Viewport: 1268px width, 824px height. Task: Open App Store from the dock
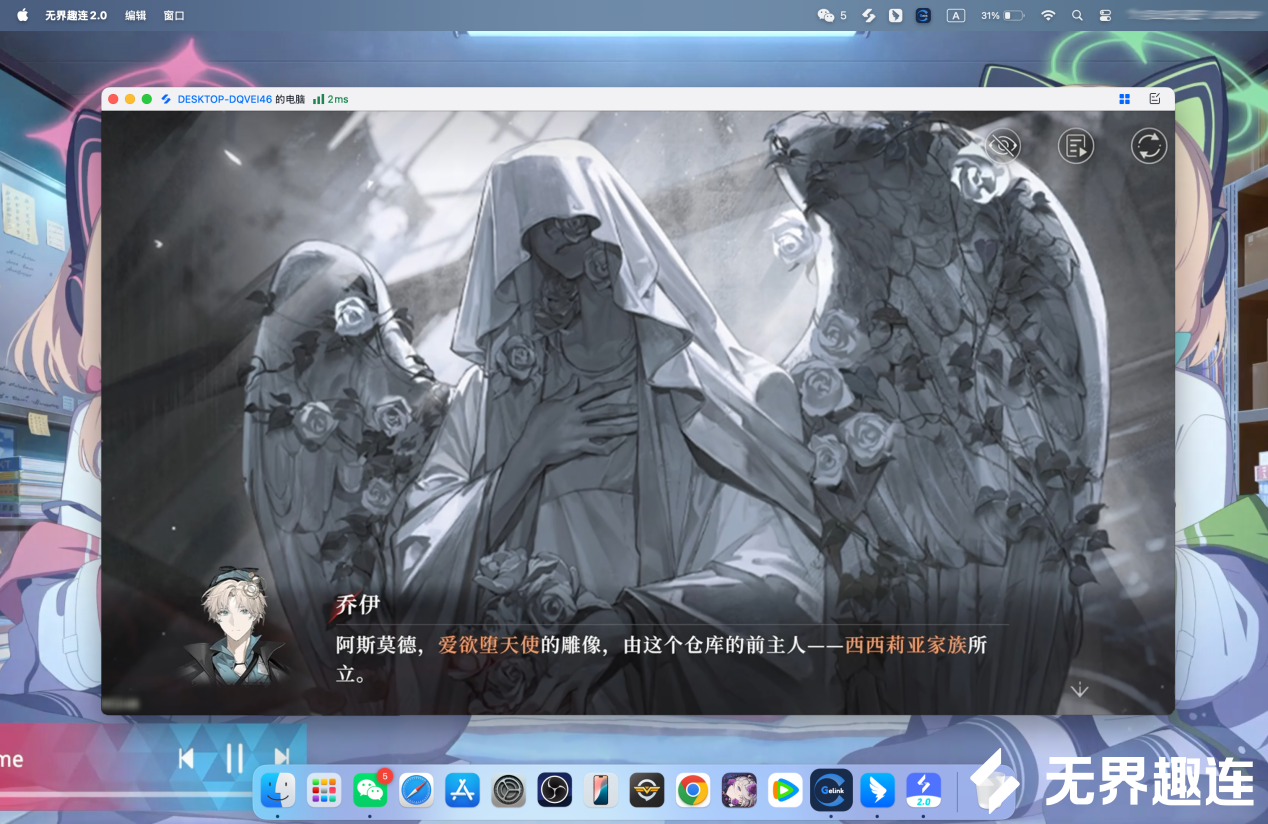(463, 790)
